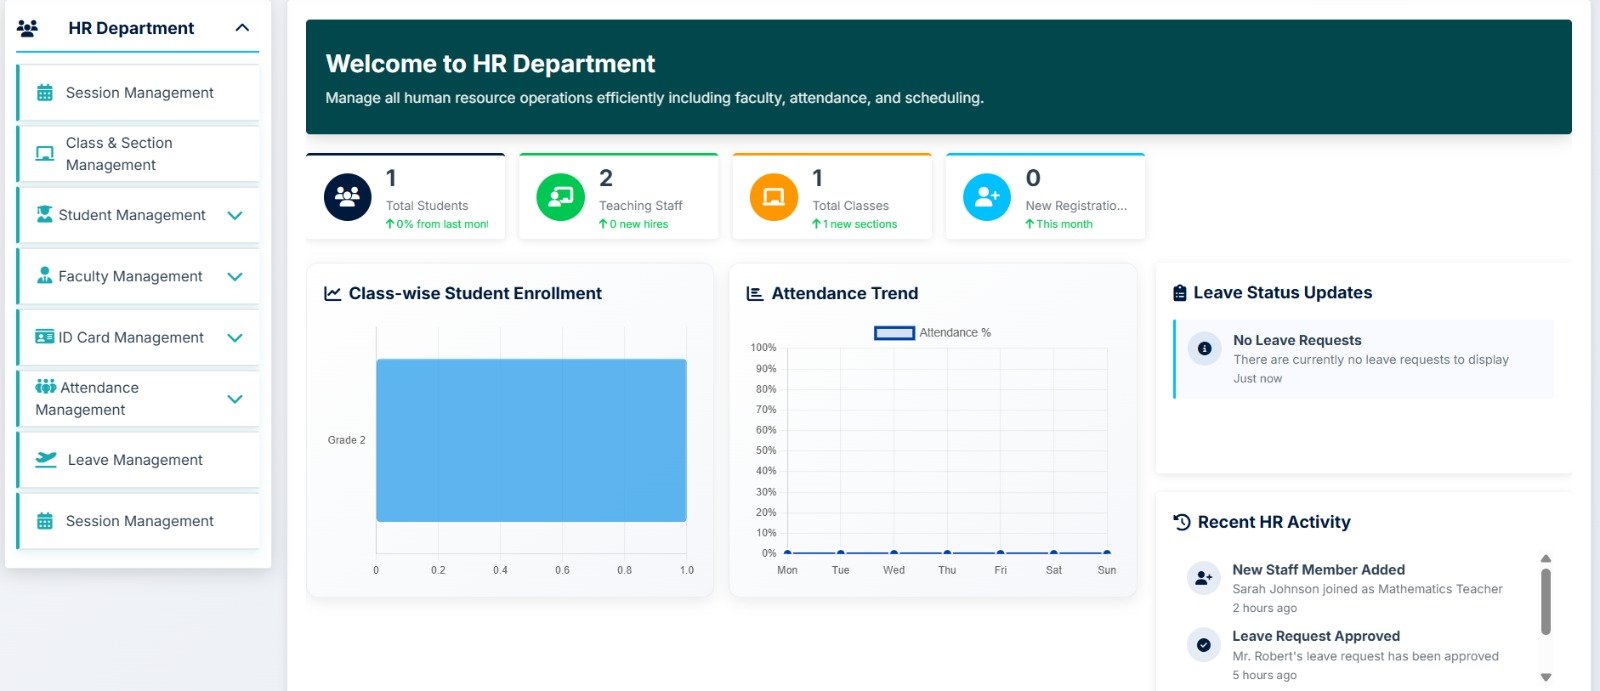Click scrollbar down arrow in Recent HR Activity
The image size is (1600, 691).
point(1546,677)
